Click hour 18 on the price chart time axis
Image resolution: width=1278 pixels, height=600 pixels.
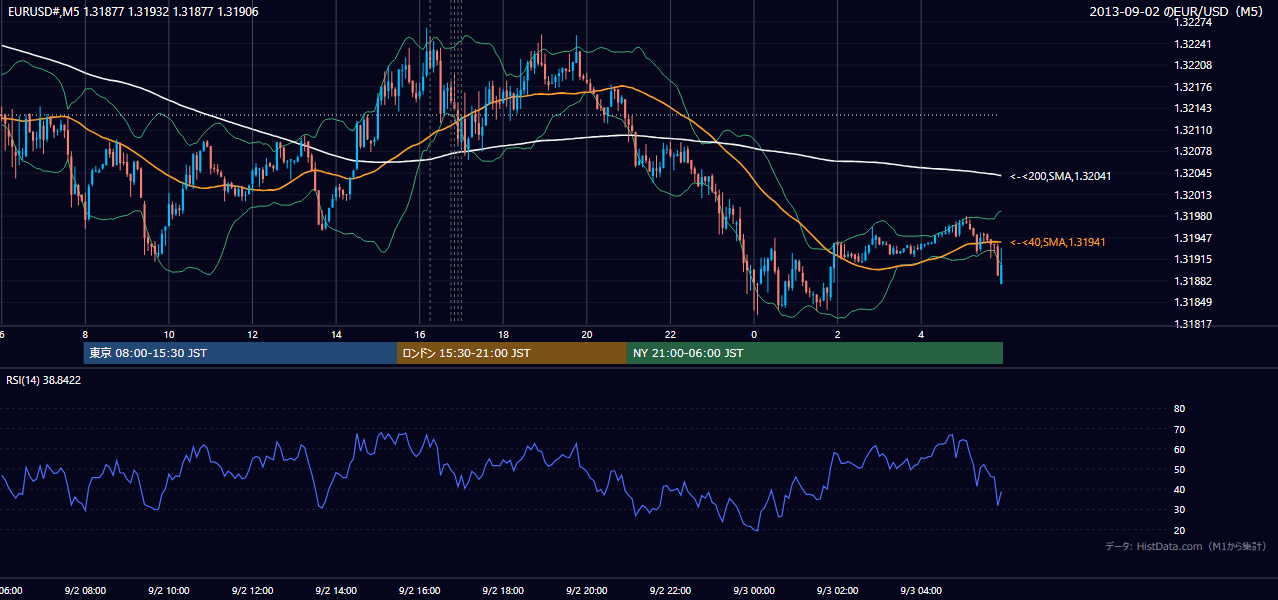pyautogui.click(x=503, y=334)
